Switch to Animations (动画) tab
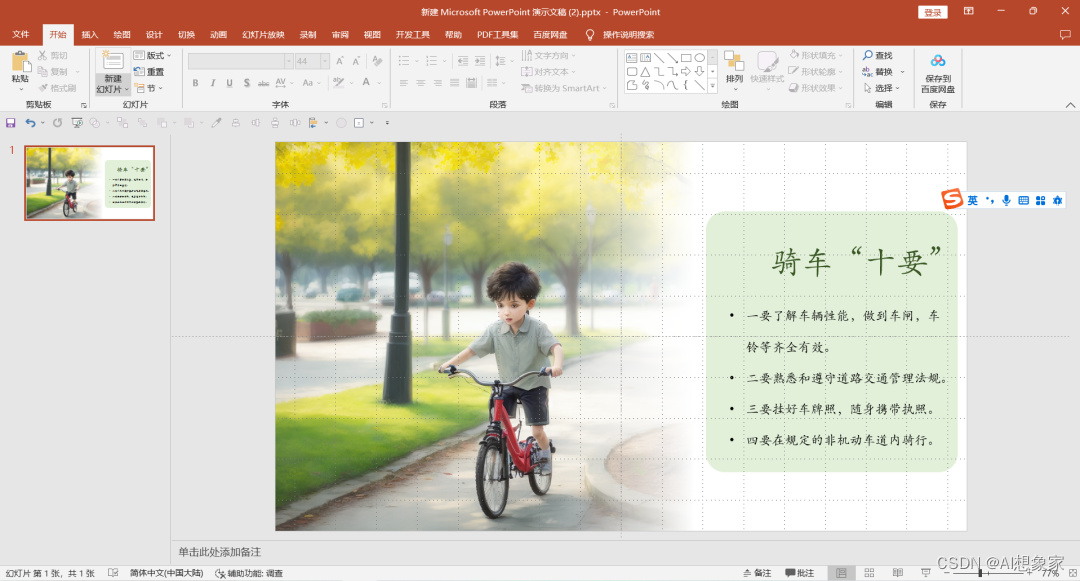Viewport: 1080px width, 581px height. point(218,34)
